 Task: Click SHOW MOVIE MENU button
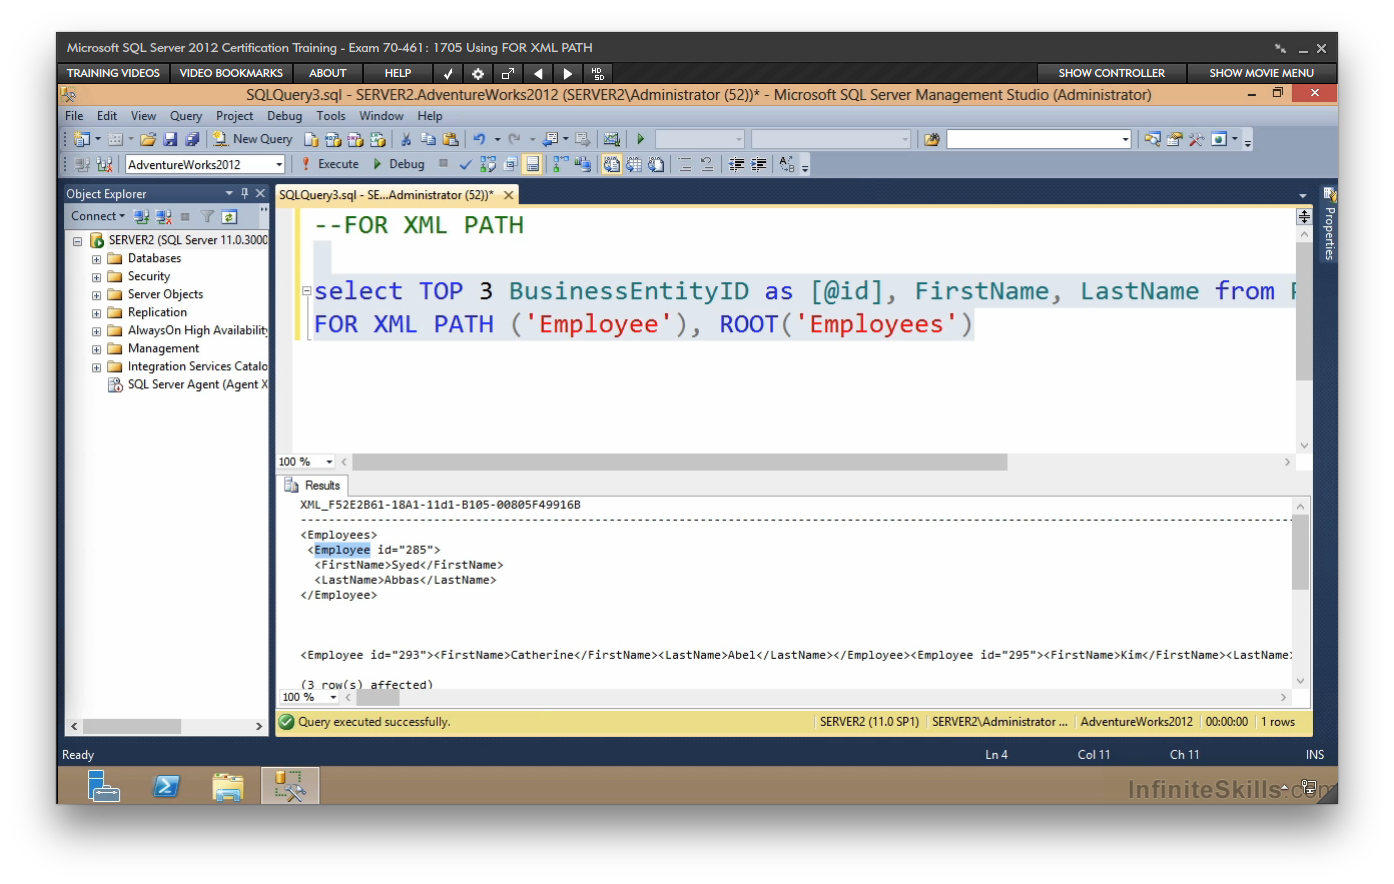tap(1261, 73)
